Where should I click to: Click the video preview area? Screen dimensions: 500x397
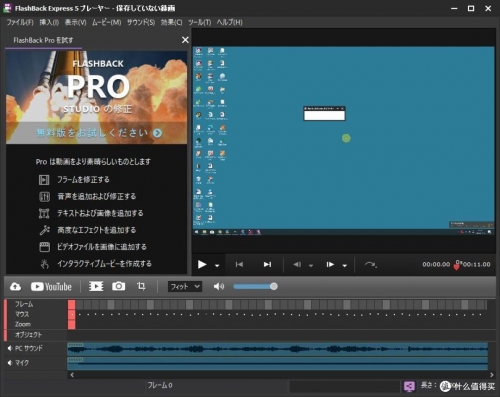(x=344, y=141)
